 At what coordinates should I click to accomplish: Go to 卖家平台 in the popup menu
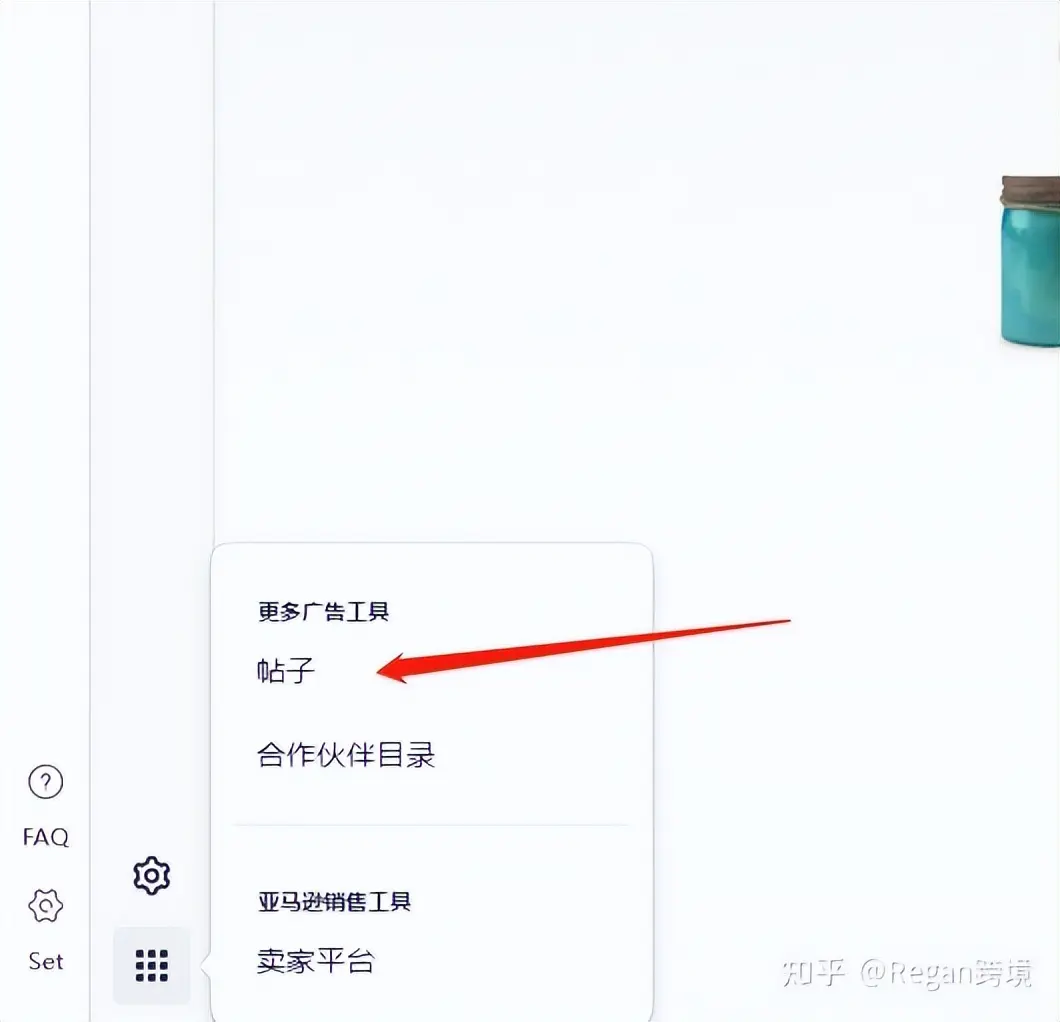click(316, 960)
